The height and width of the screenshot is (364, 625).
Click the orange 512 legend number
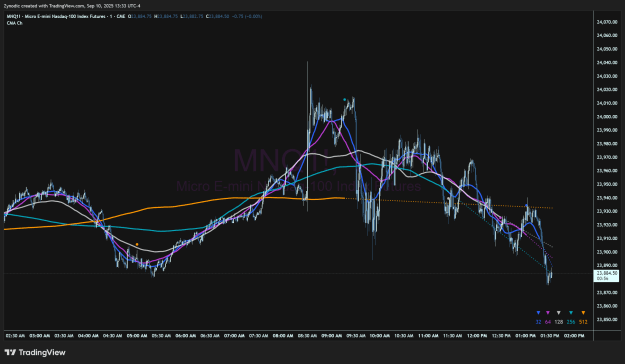tap(583, 322)
